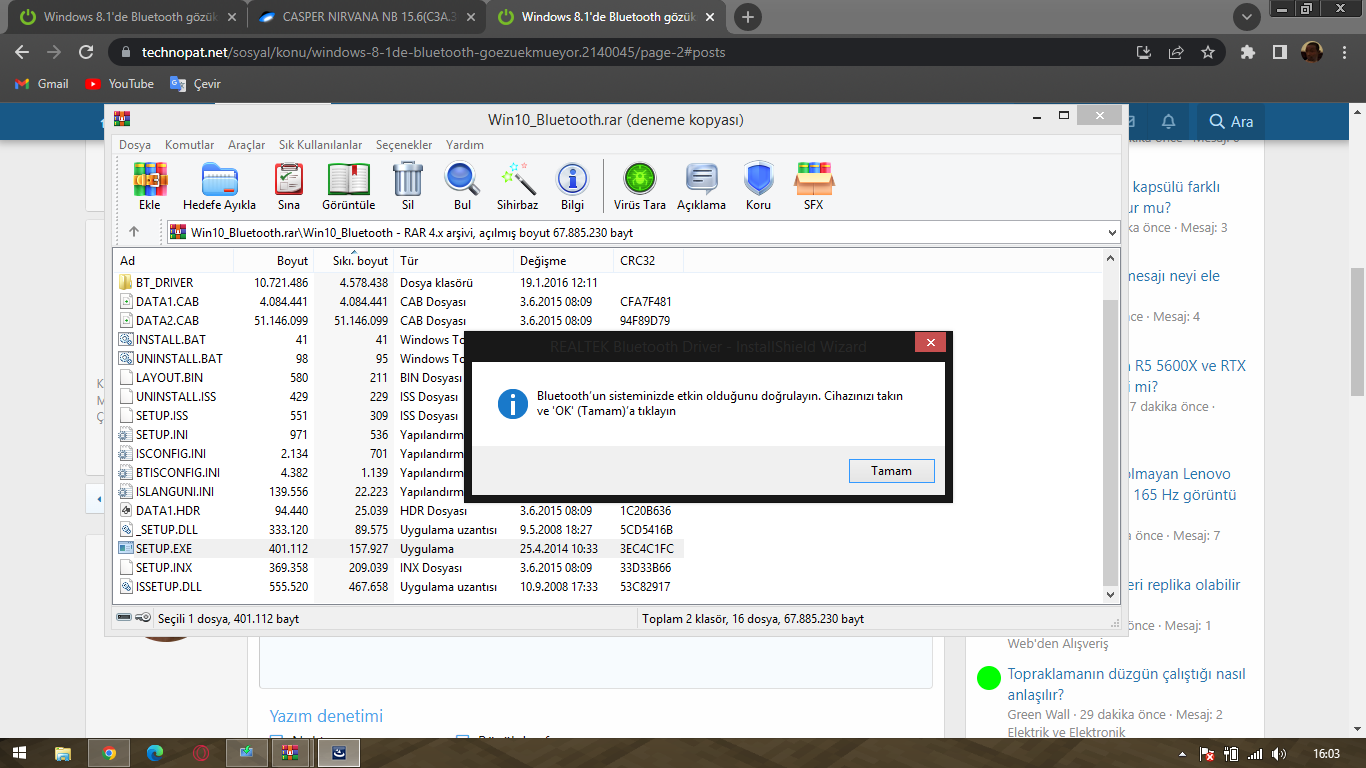Click the drive and key icon in WinRAR status bar

[x=134, y=619]
